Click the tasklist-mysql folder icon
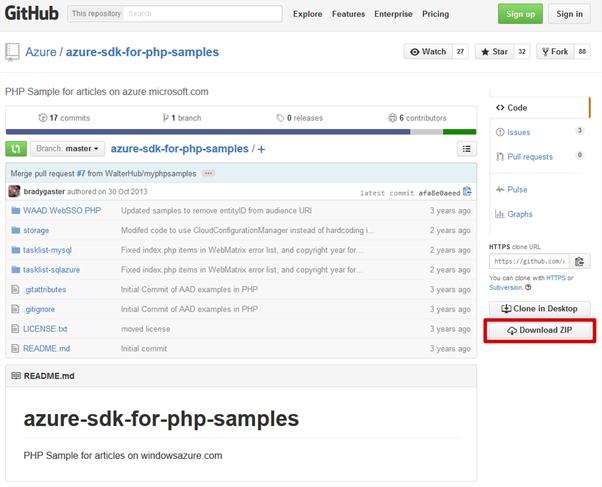The width and height of the screenshot is (602, 487). pos(15,250)
